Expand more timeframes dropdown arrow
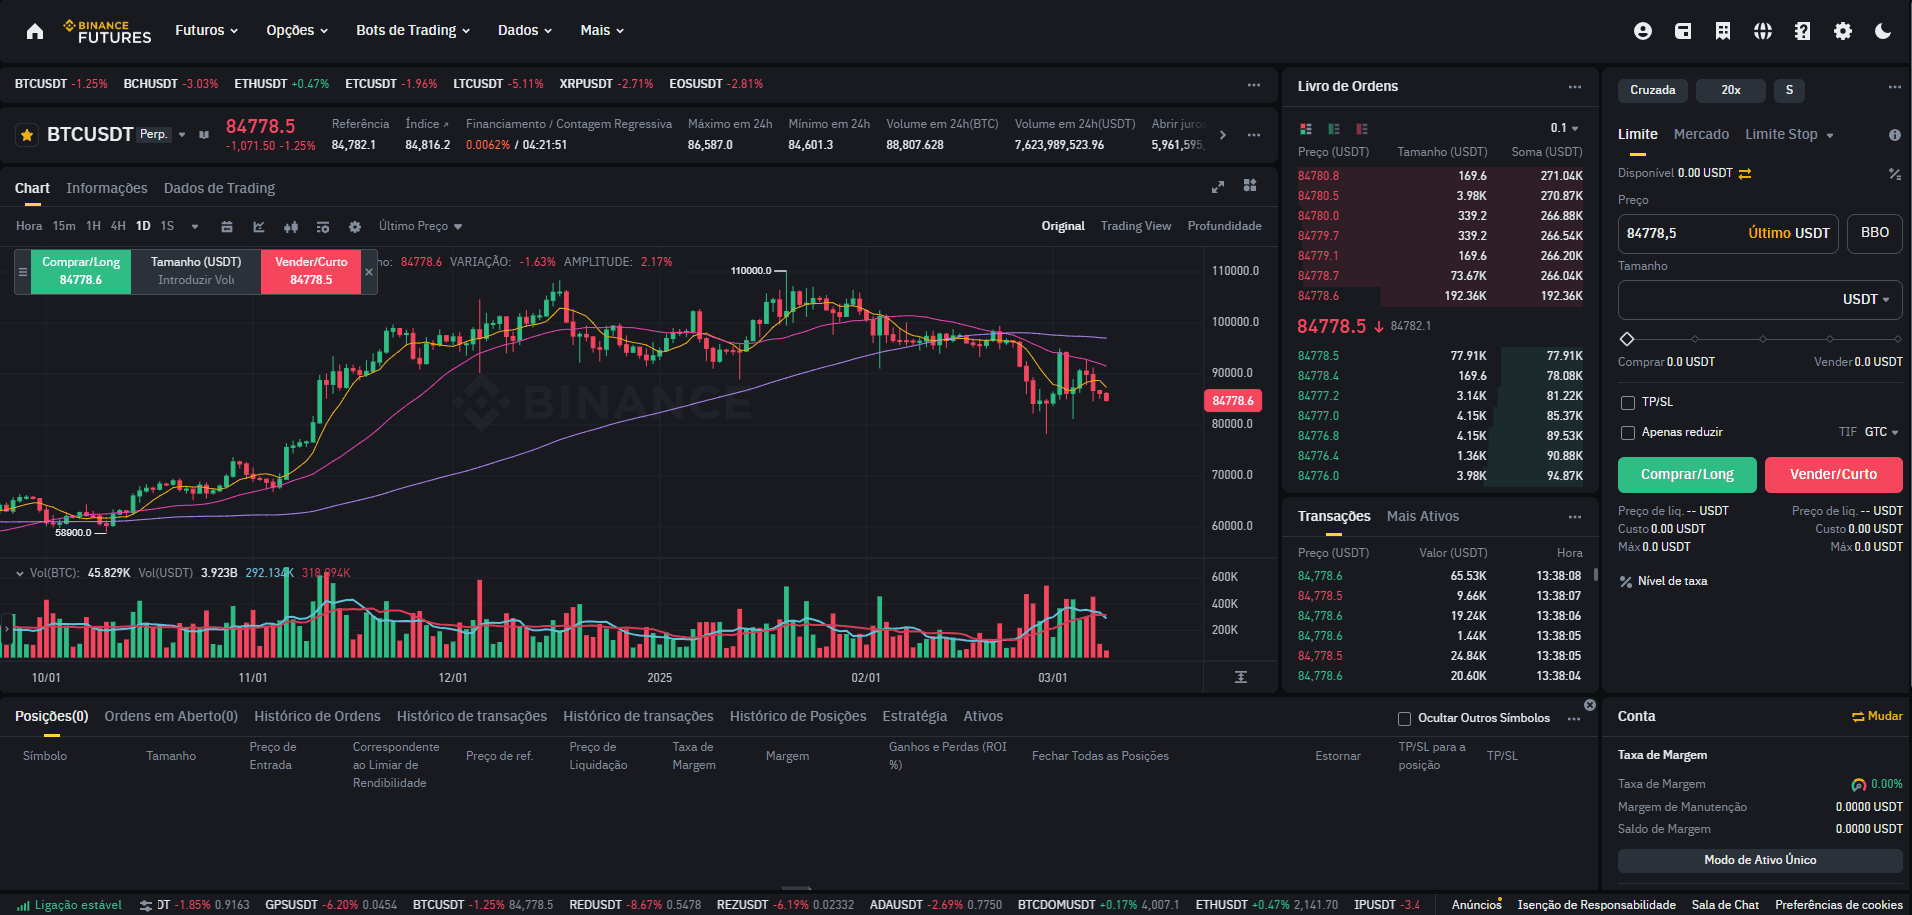The width and height of the screenshot is (1912, 915). point(195,227)
